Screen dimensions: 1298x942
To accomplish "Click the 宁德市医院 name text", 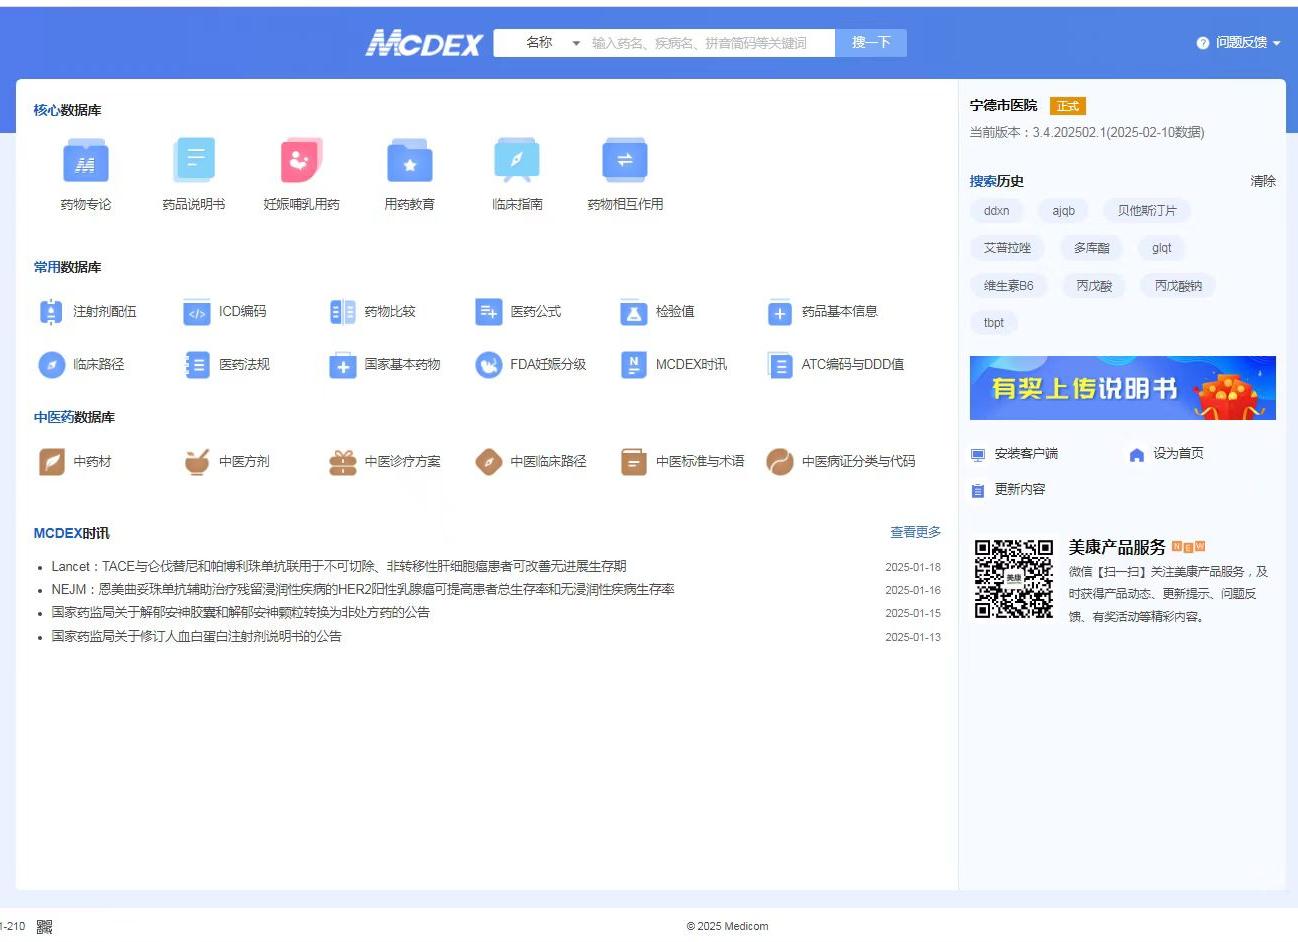I will click(x=1003, y=105).
